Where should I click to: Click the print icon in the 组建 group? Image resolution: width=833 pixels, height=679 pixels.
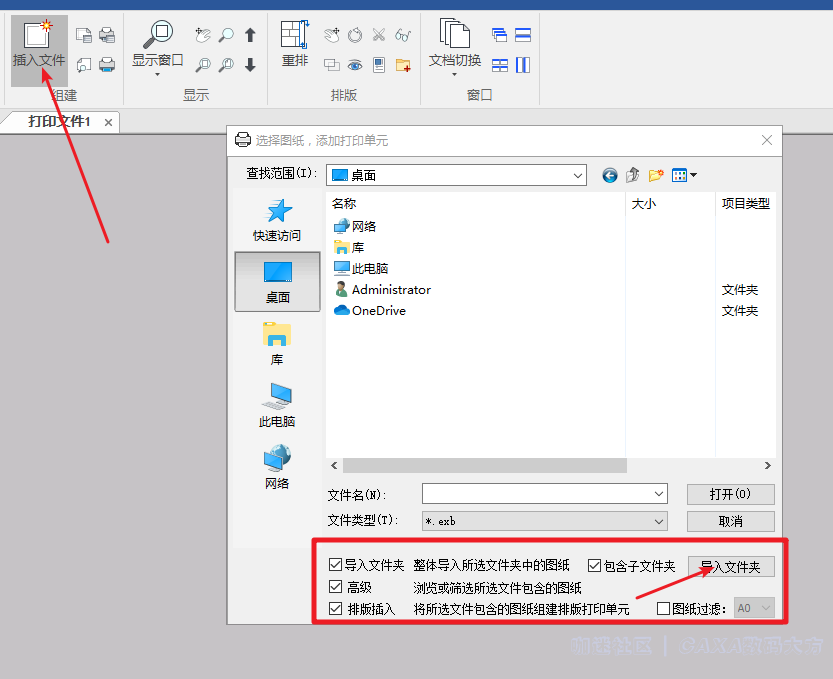coord(107,65)
